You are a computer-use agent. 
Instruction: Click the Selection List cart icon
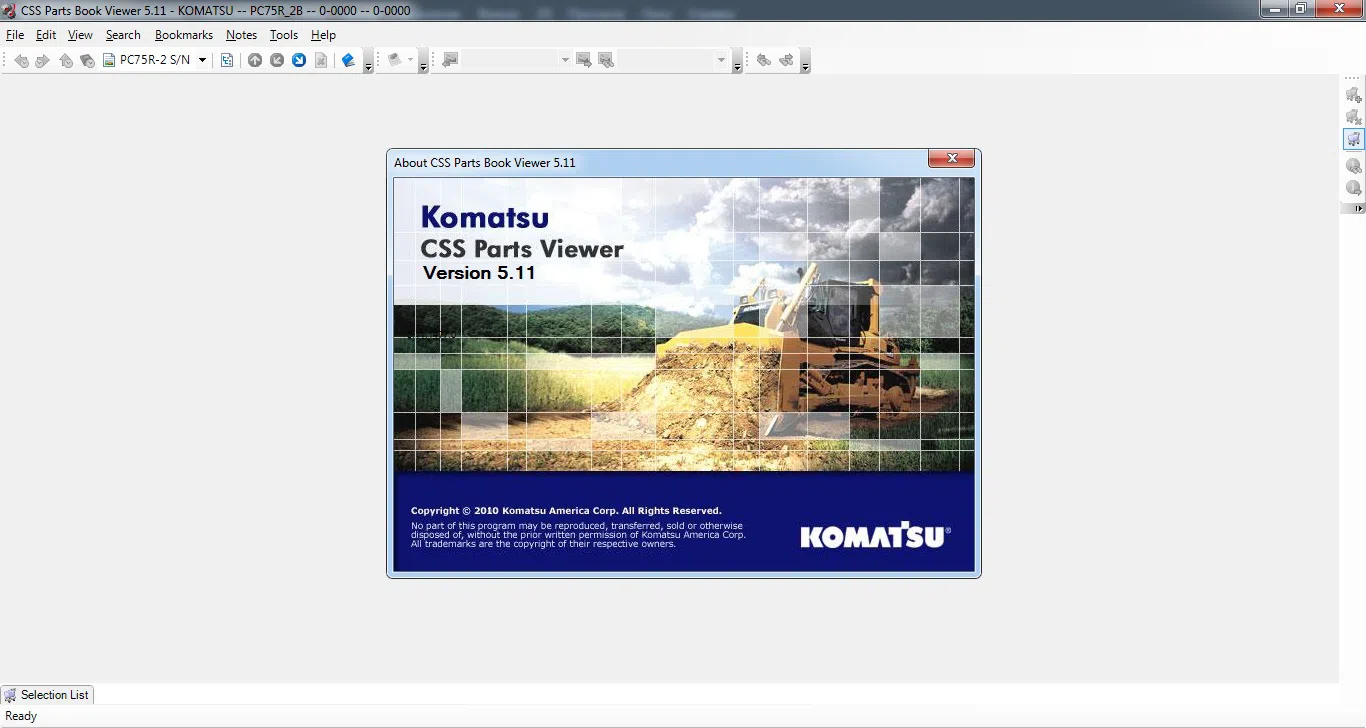pyautogui.click(x=10, y=695)
